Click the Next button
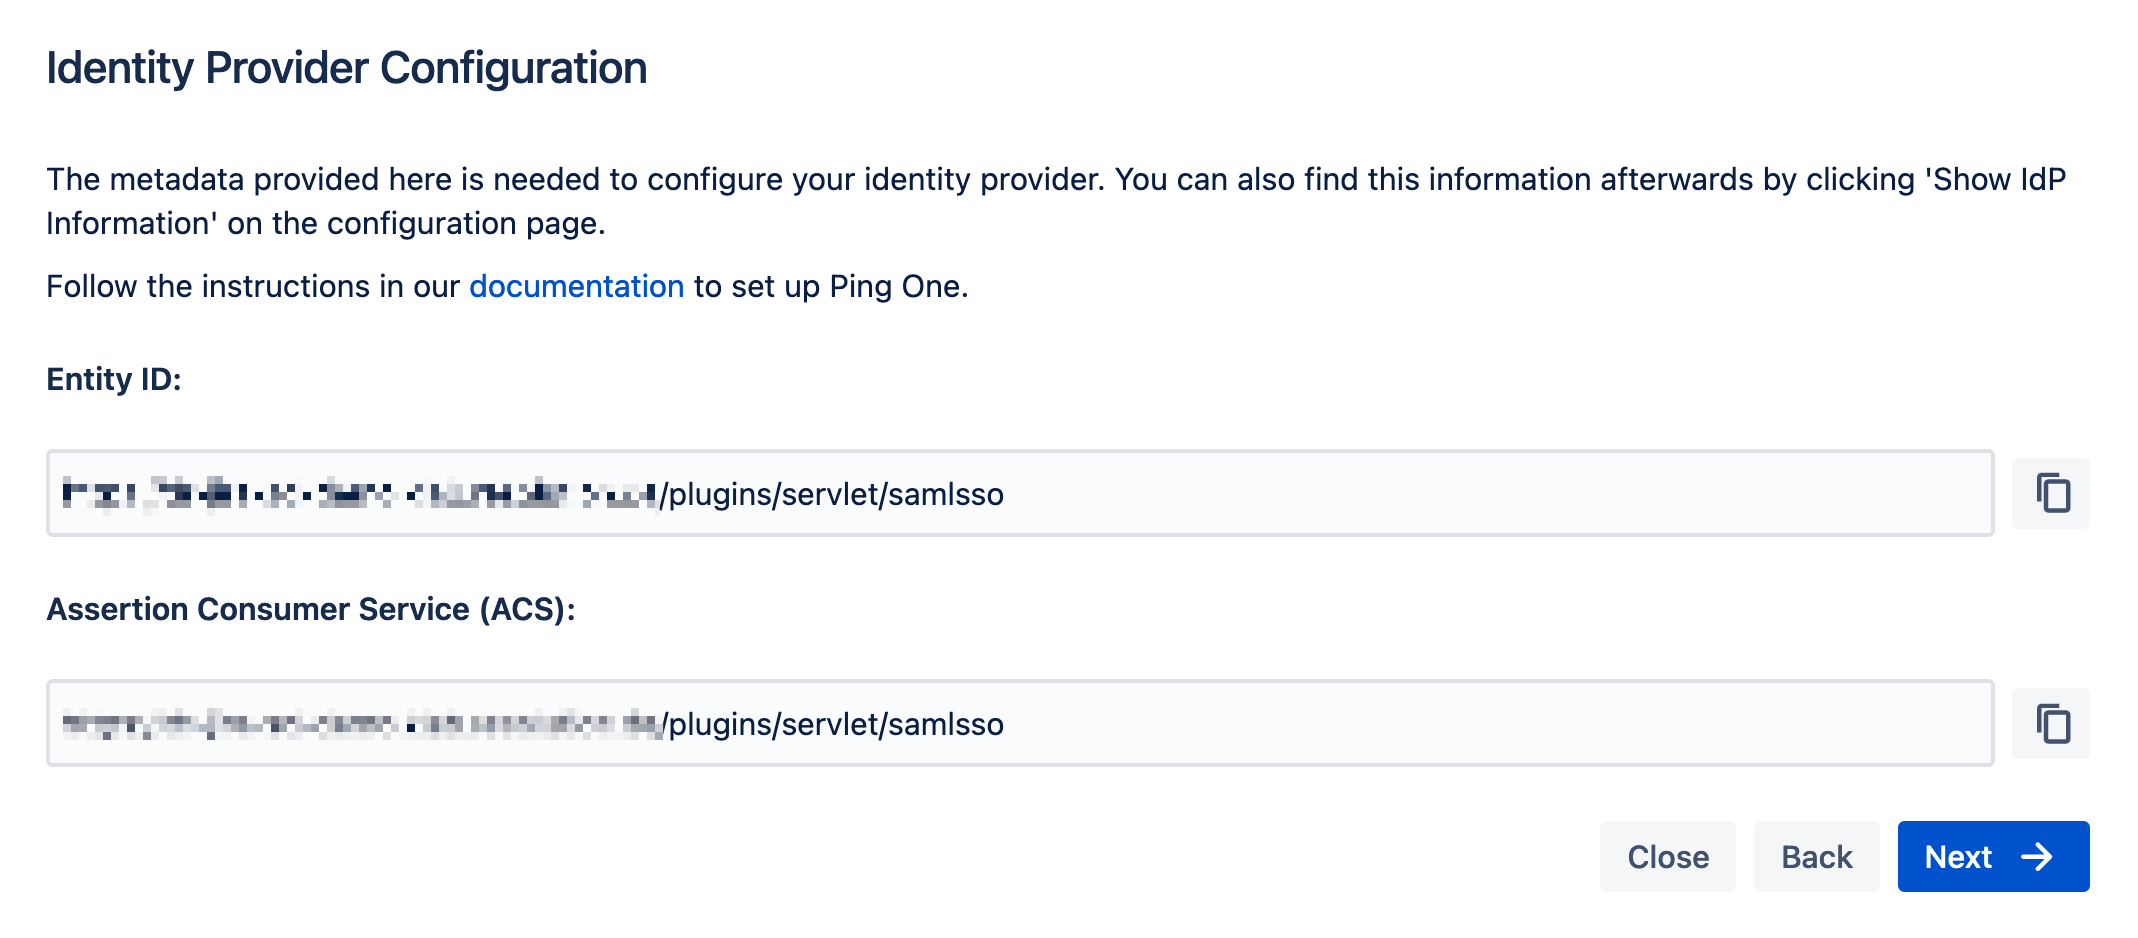The height and width of the screenshot is (938, 2138). pos(1993,857)
